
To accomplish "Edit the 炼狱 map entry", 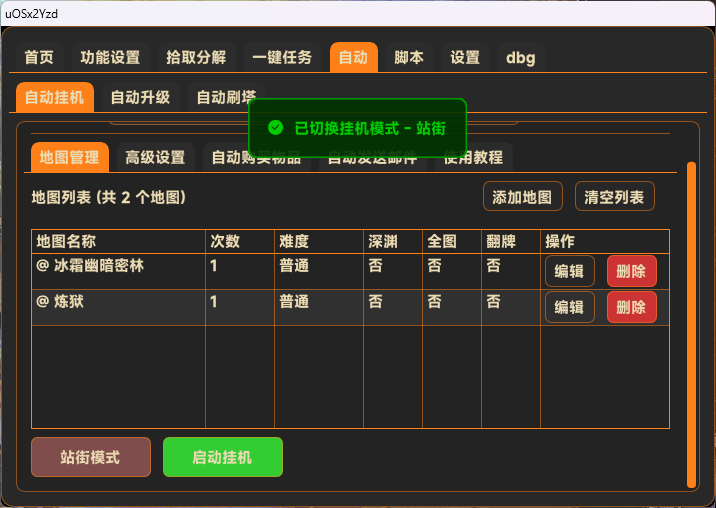I will [x=569, y=307].
